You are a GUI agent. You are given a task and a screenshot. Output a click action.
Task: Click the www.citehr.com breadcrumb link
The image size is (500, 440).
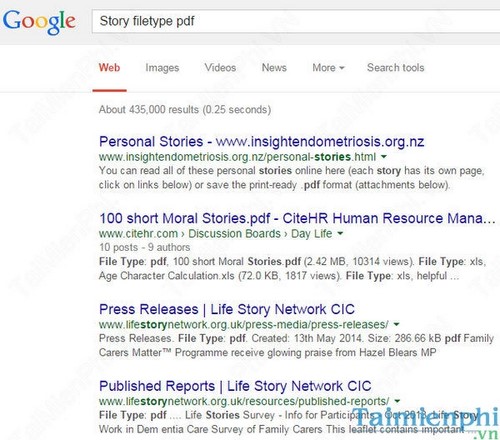tap(138, 234)
